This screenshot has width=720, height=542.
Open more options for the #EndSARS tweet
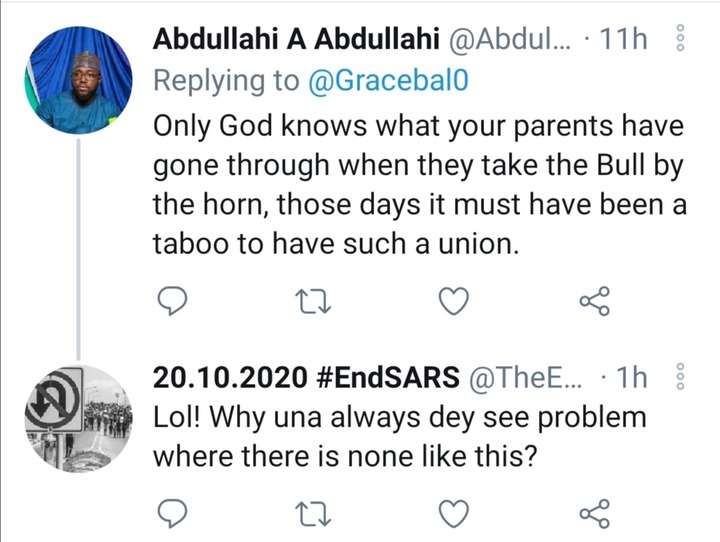[x=681, y=376]
